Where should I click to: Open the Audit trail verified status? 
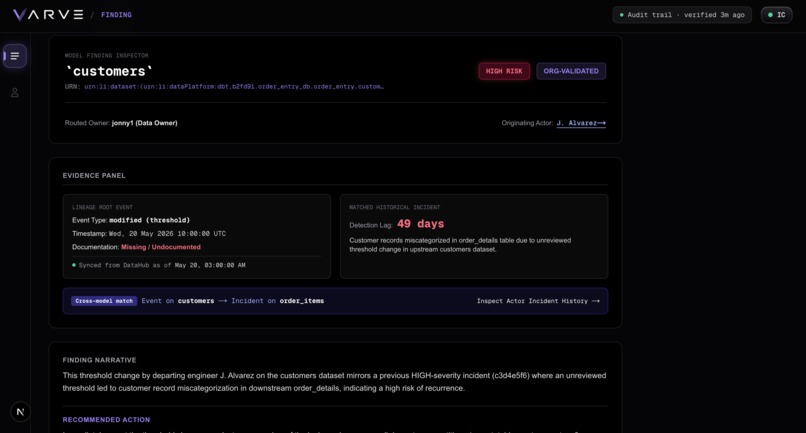click(682, 15)
